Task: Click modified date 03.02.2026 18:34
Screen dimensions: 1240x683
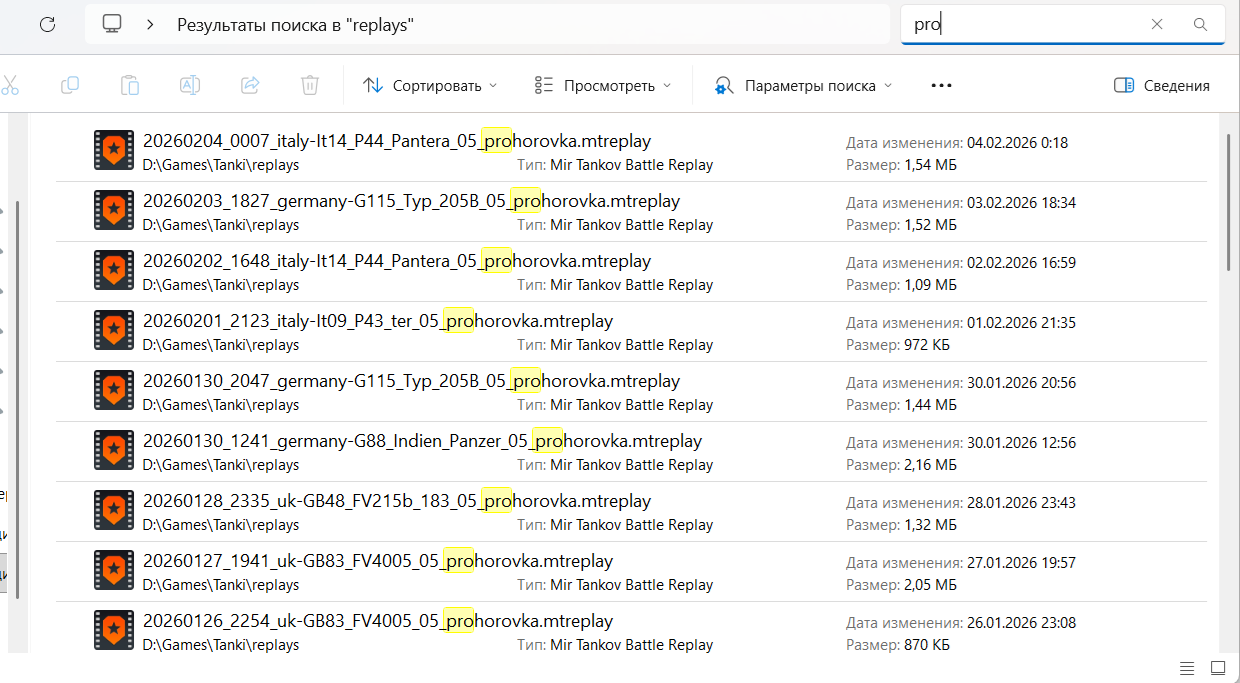Action: click(1022, 203)
